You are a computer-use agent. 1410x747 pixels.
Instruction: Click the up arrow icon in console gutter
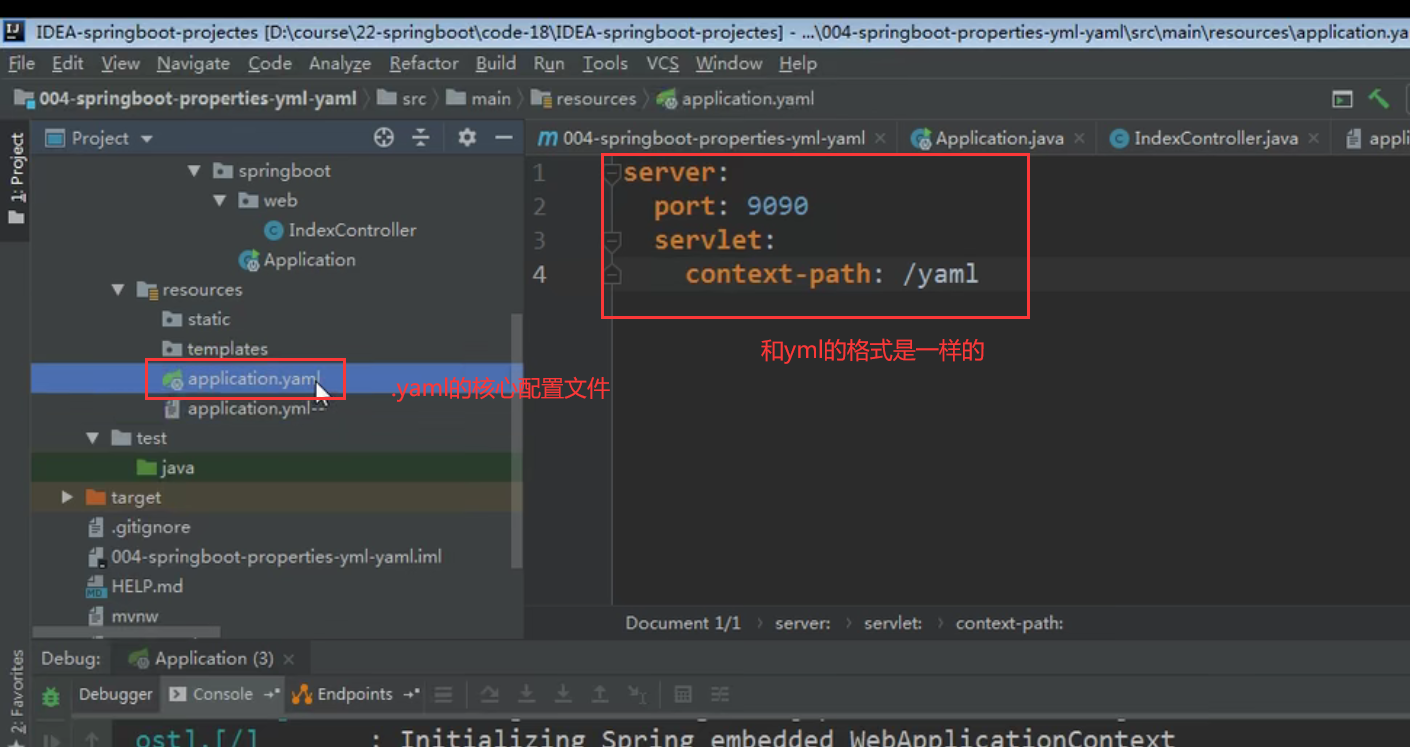pyautogui.click(x=92, y=740)
